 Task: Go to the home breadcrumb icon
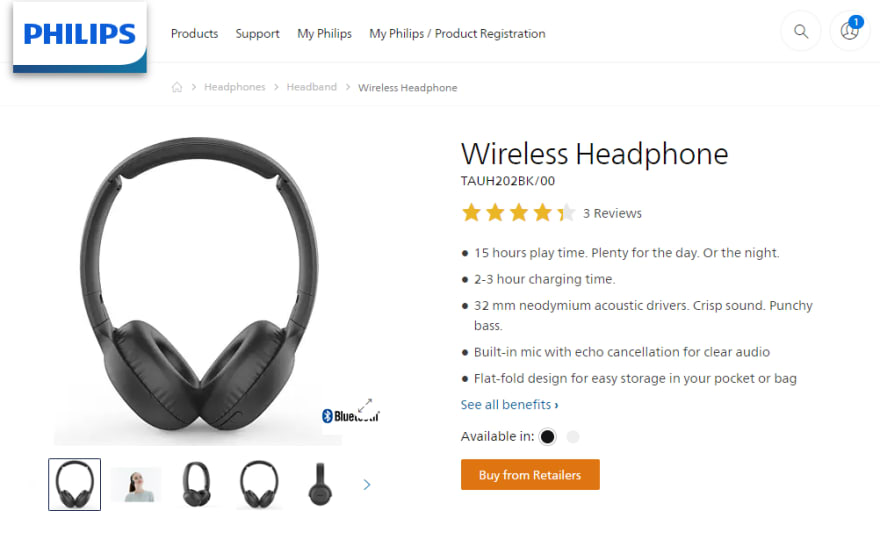[x=177, y=87]
